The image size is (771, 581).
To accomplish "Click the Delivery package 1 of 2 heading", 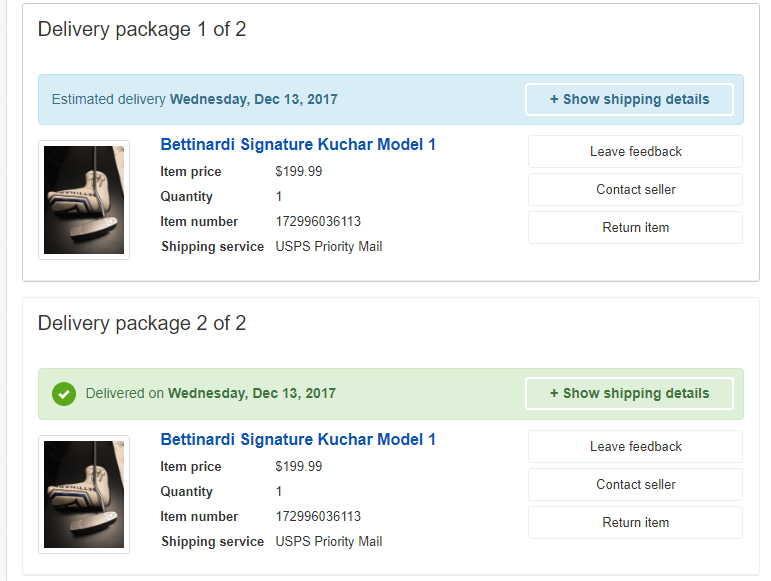I will [142, 29].
